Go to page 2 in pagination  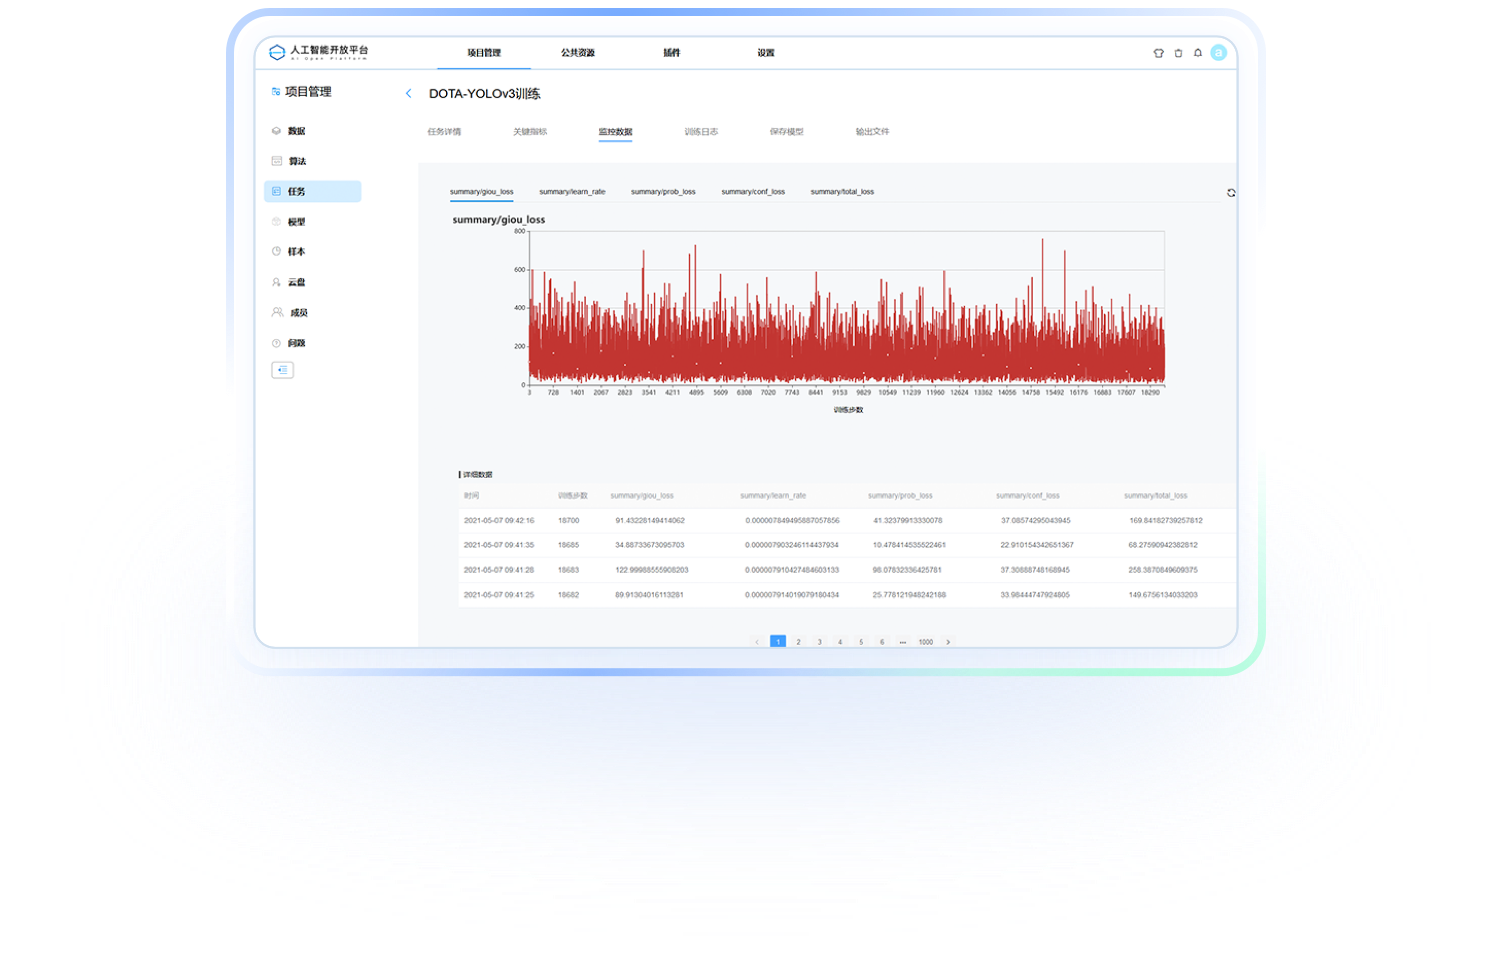pos(798,642)
